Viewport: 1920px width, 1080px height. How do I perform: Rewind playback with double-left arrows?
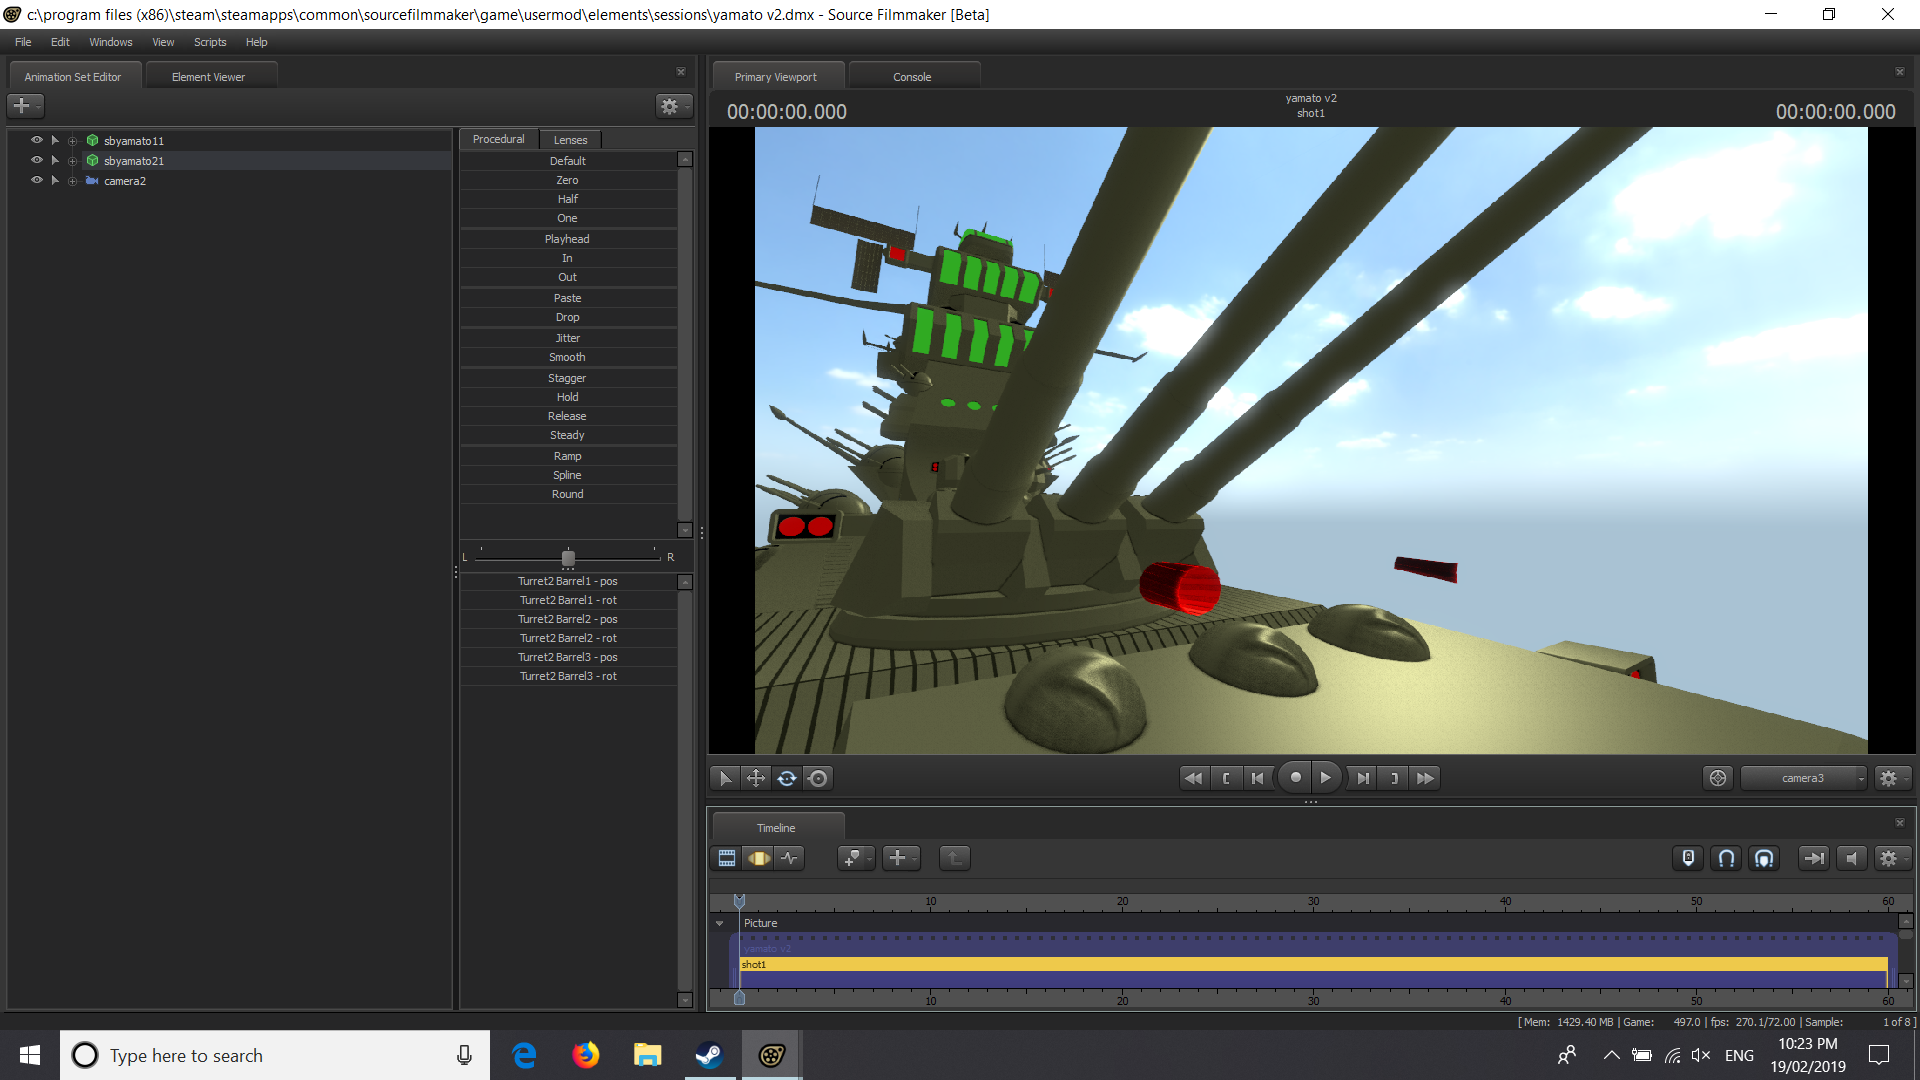tap(1194, 778)
